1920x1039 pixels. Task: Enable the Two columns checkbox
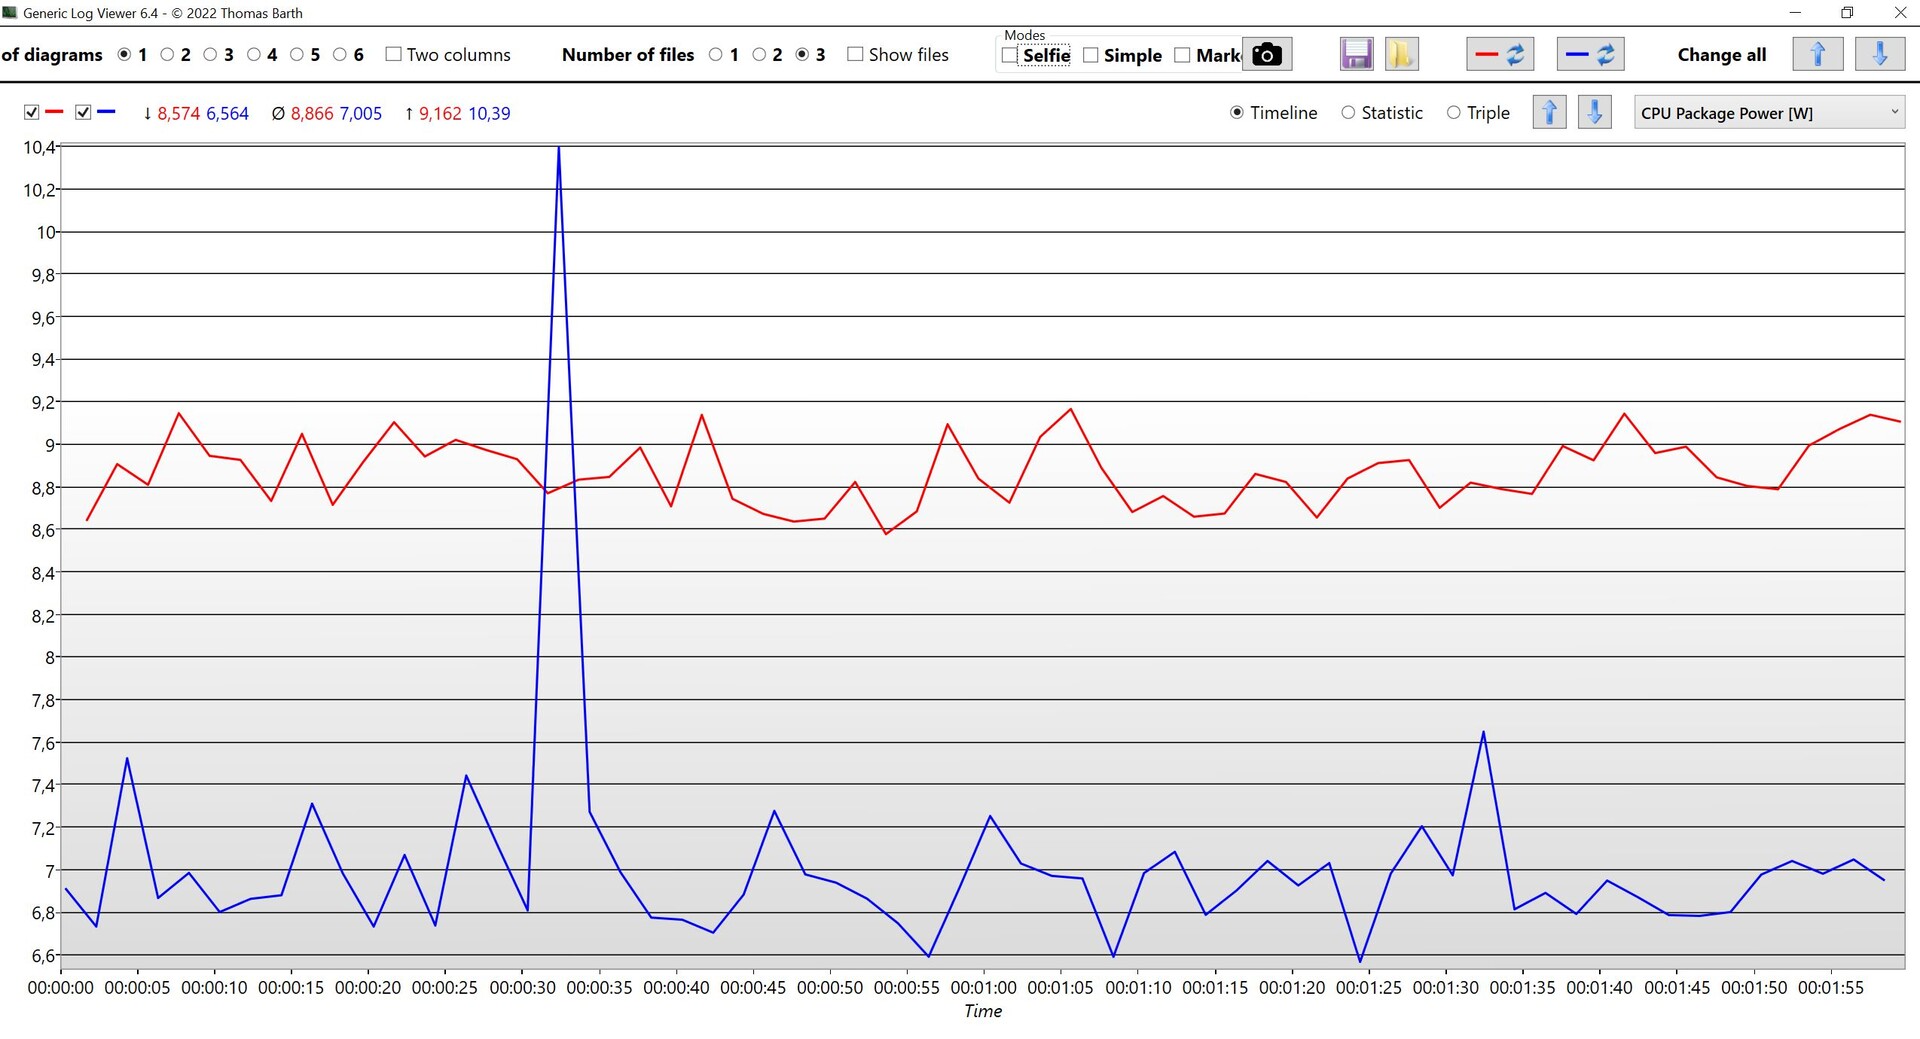pos(393,55)
